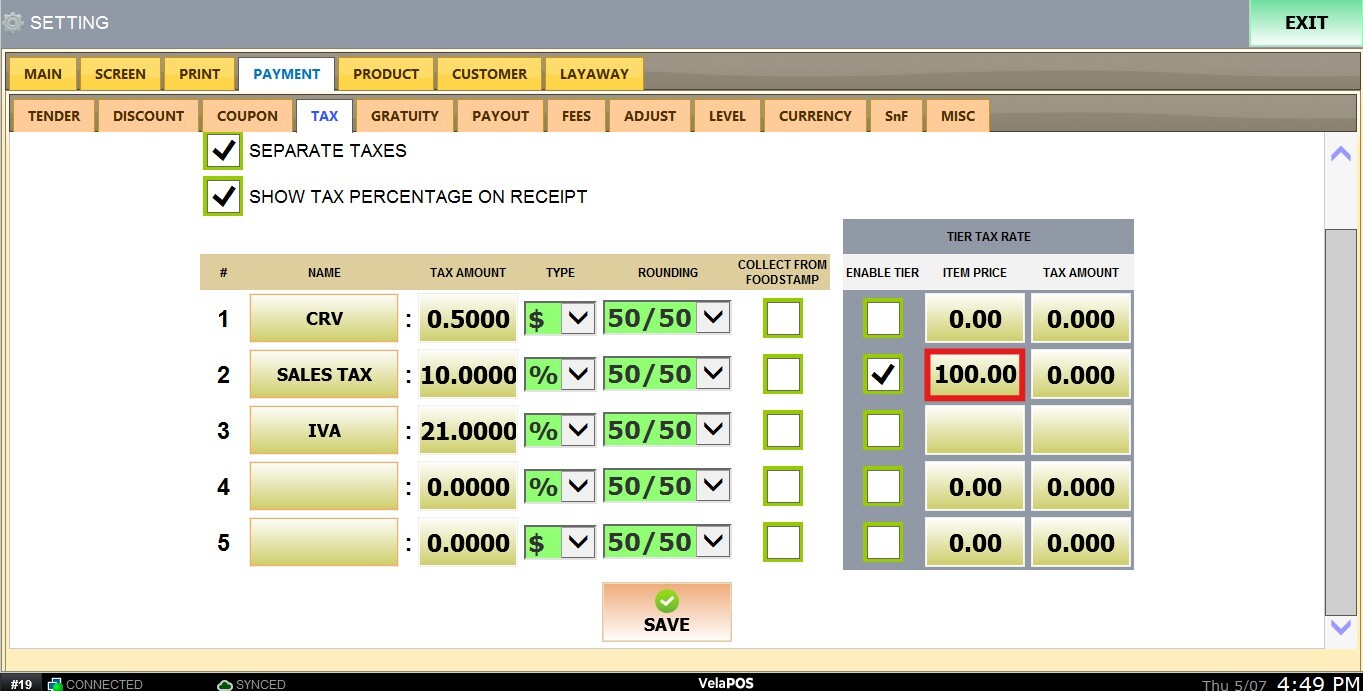Viewport: 1363px width, 691px height.
Task: Open the PRINT tab
Action: tap(200, 74)
